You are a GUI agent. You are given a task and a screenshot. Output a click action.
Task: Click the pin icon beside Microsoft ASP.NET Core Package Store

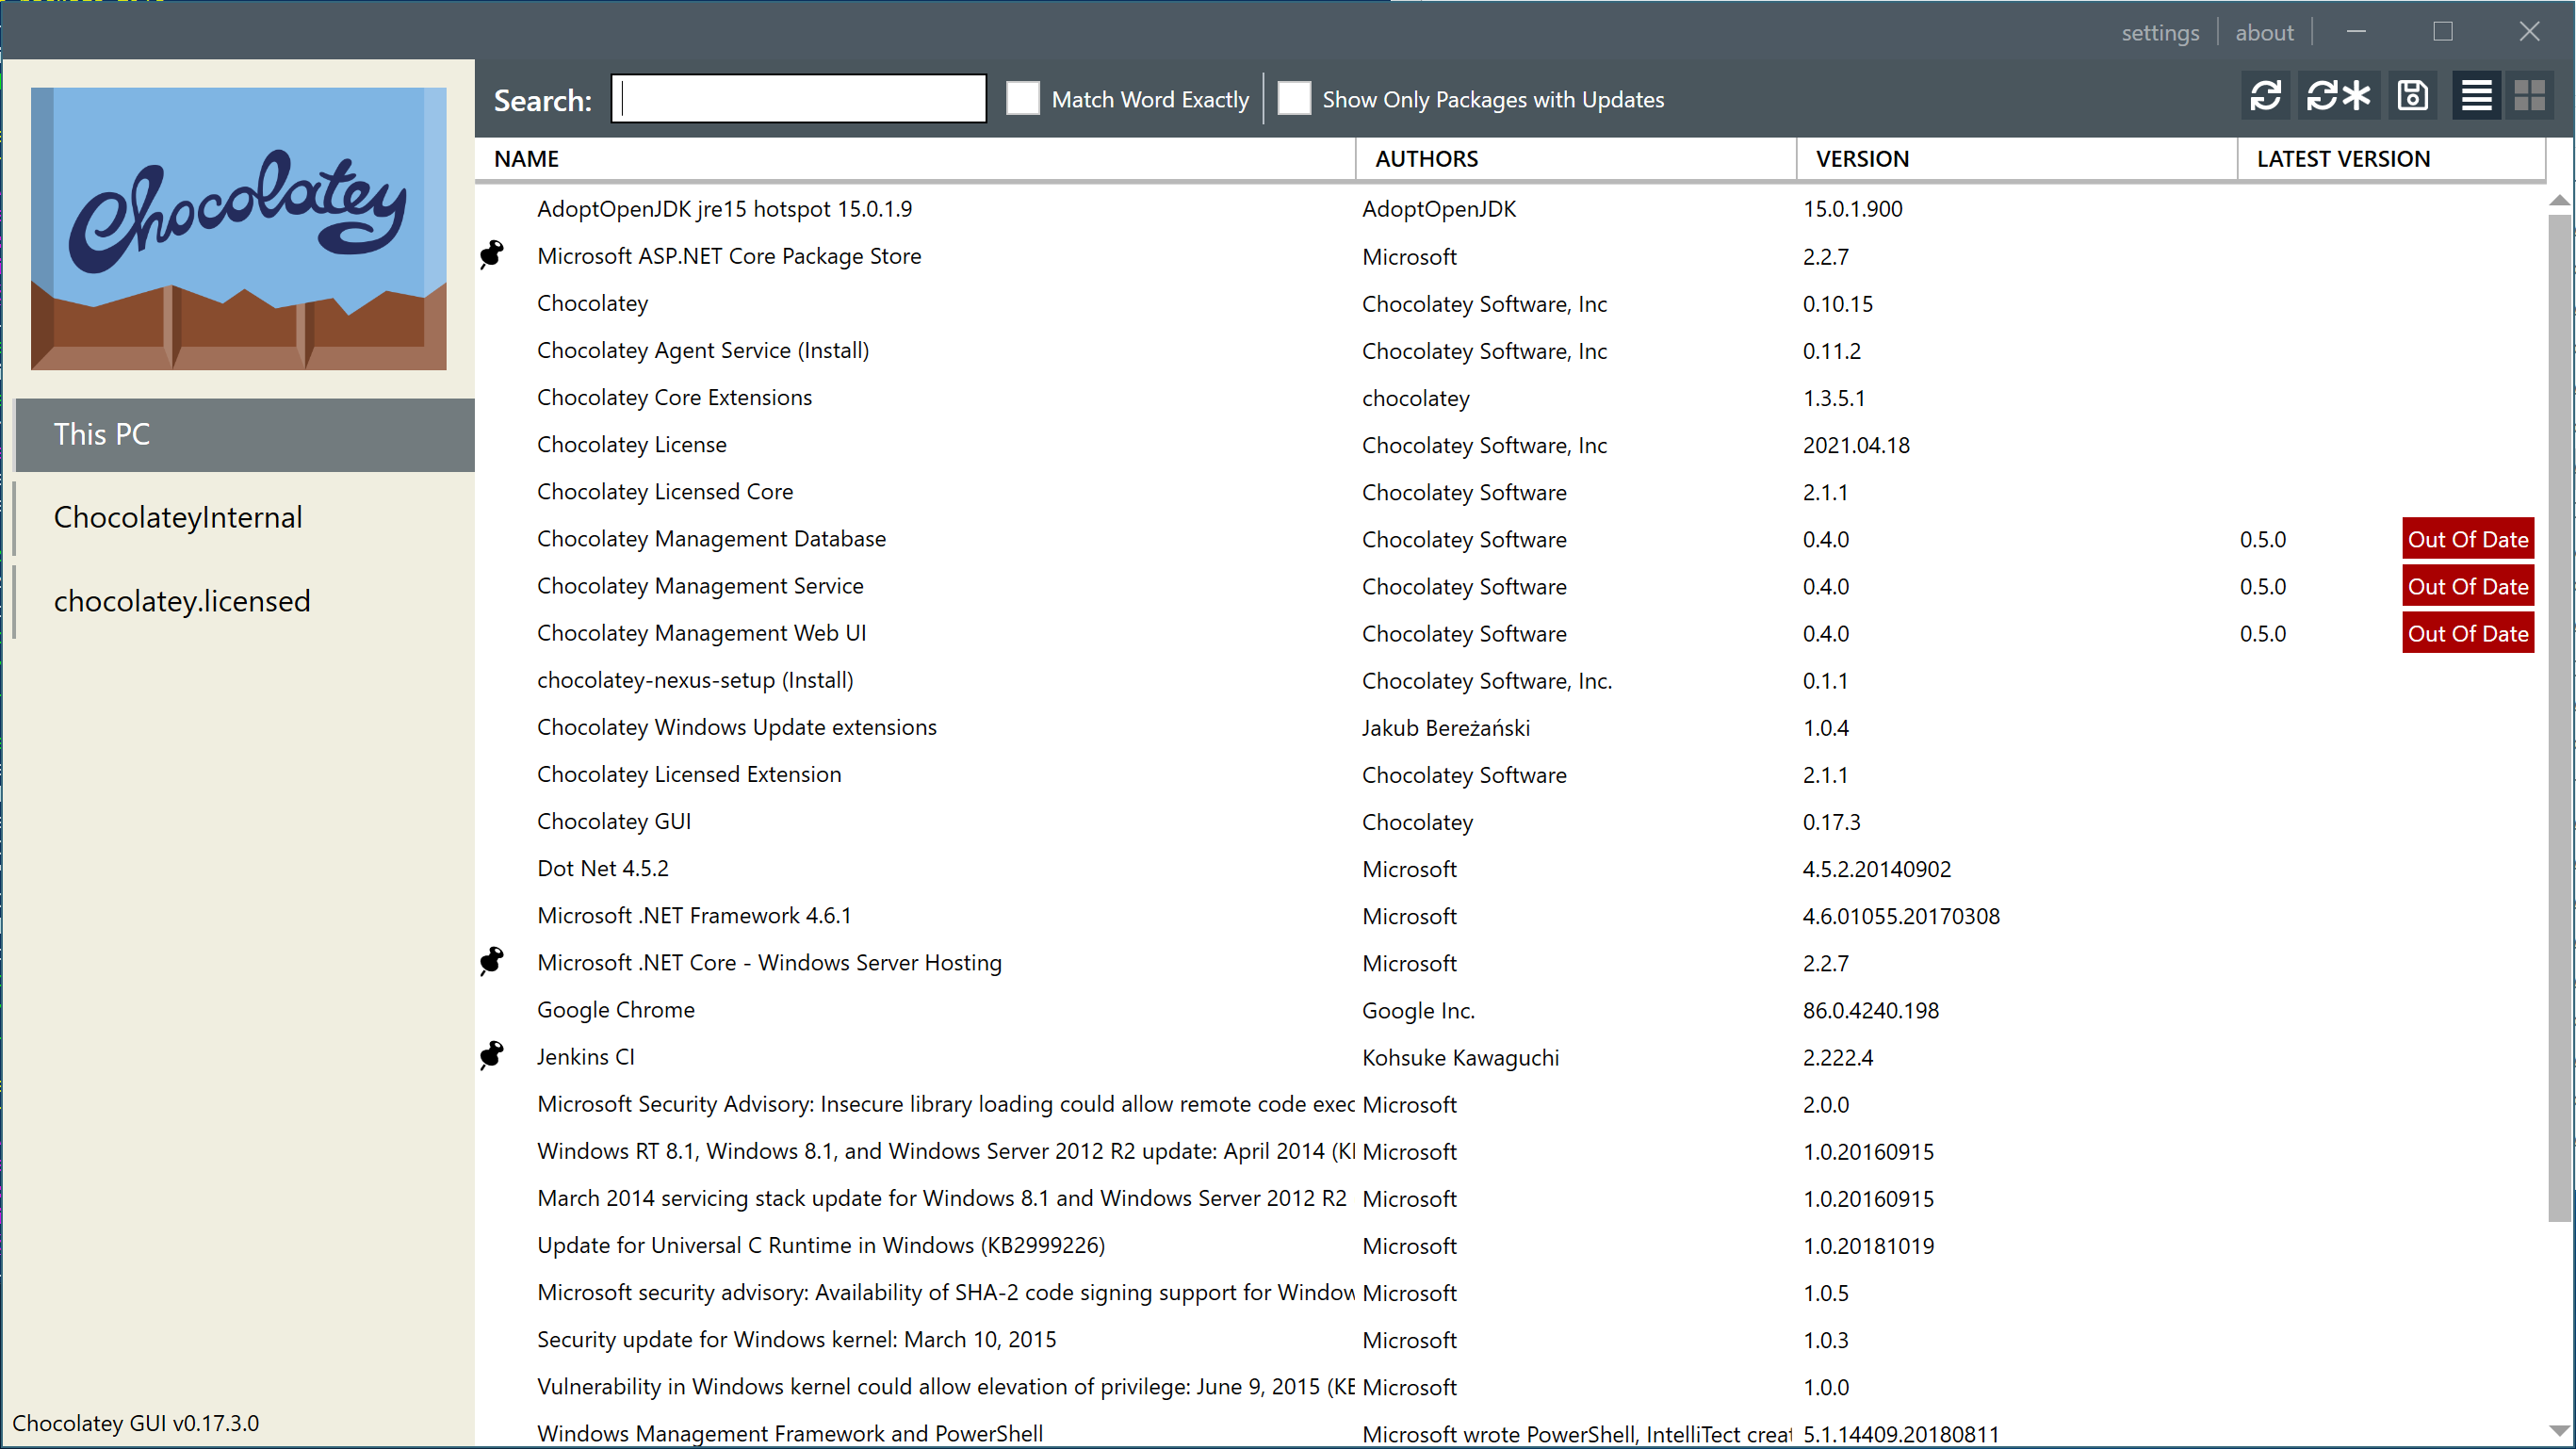[491, 255]
